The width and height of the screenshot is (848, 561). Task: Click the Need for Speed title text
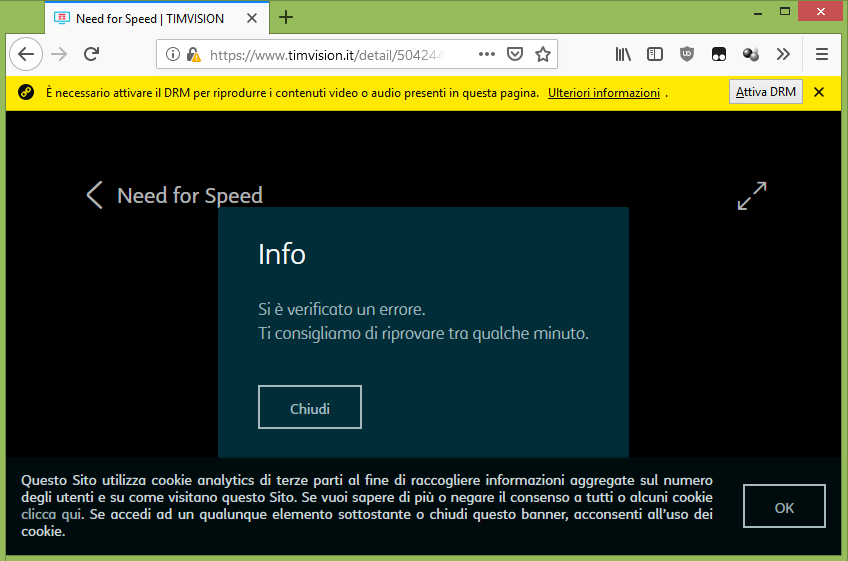[x=190, y=195]
